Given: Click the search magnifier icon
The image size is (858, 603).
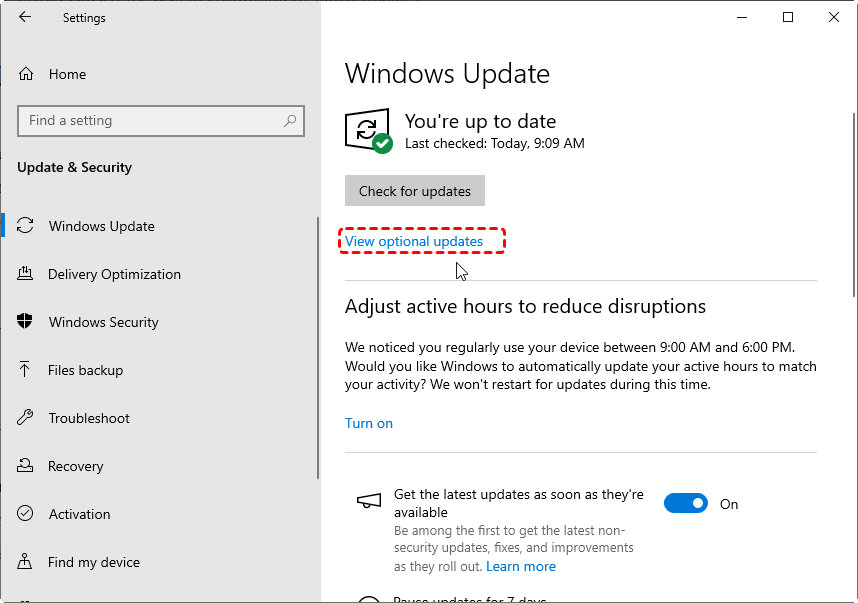Looking at the screenshot, I should pyautogui.click(x=290, y=121).
